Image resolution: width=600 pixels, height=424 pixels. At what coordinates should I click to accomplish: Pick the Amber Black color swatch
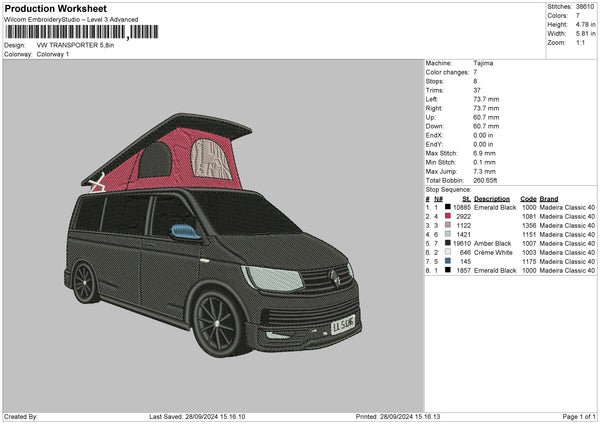pyautogui.click(x=446, y=243)
